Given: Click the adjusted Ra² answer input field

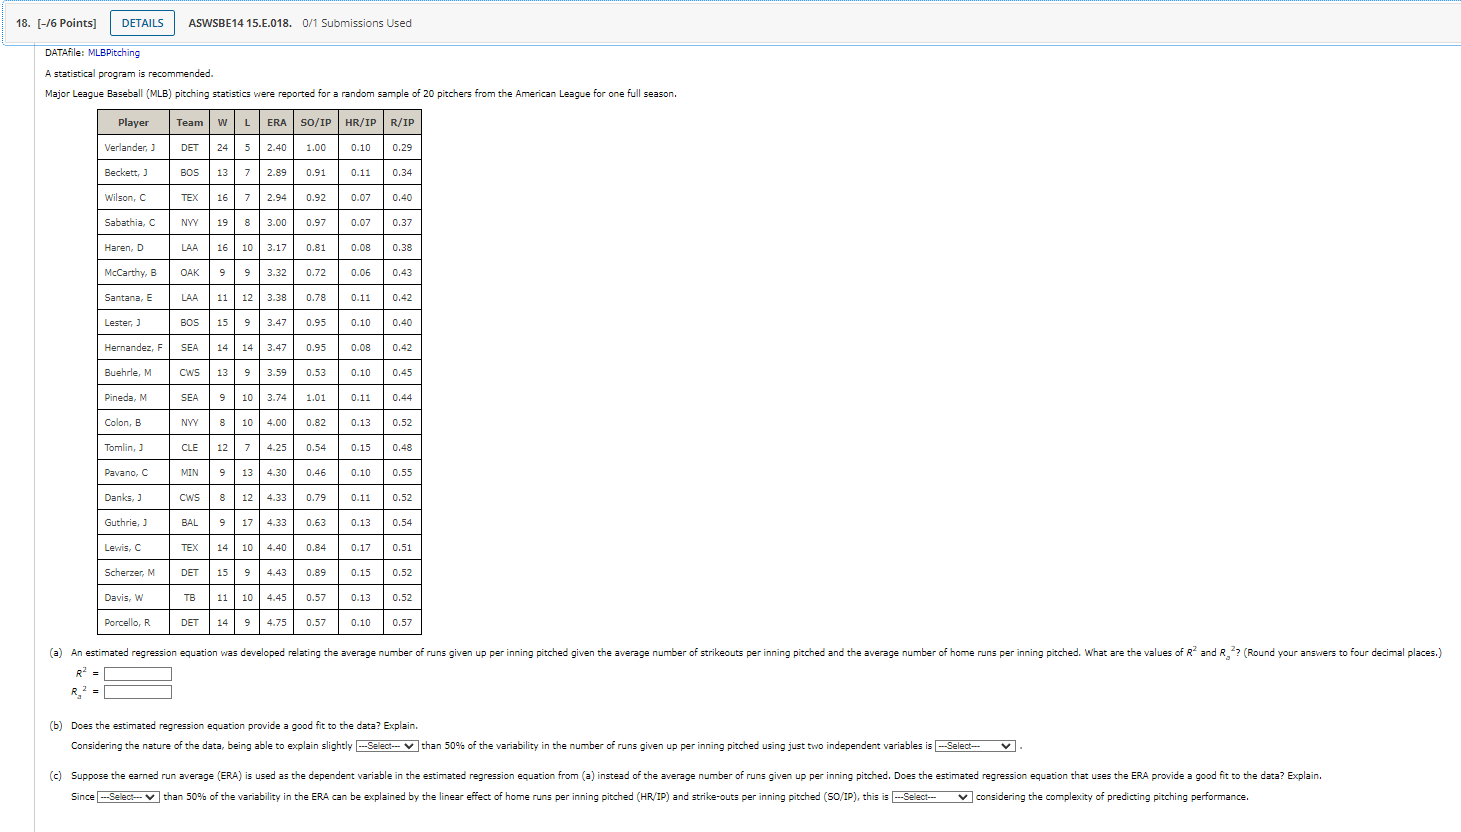Looking at the screenshot, I should pyautogui.click(x=138, y=692).
